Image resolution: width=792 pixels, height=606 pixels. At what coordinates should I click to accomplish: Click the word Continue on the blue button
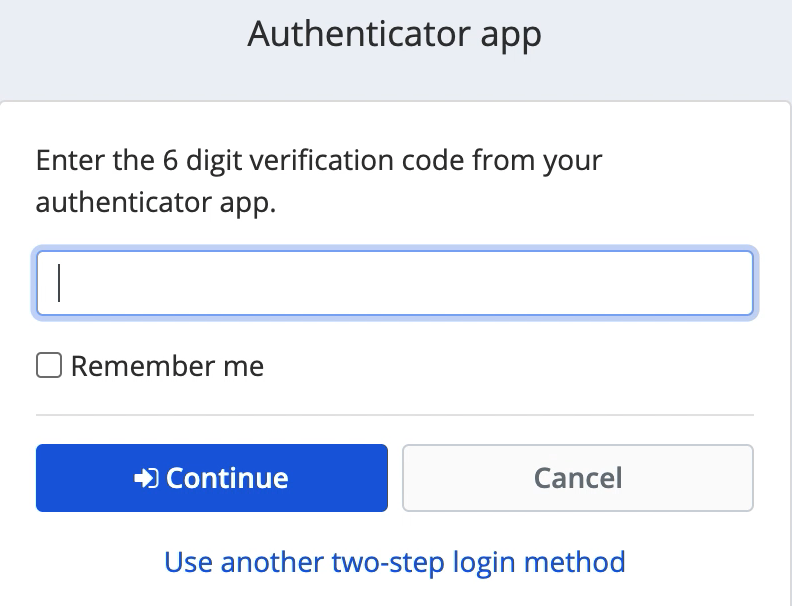(x=227, y=478)
